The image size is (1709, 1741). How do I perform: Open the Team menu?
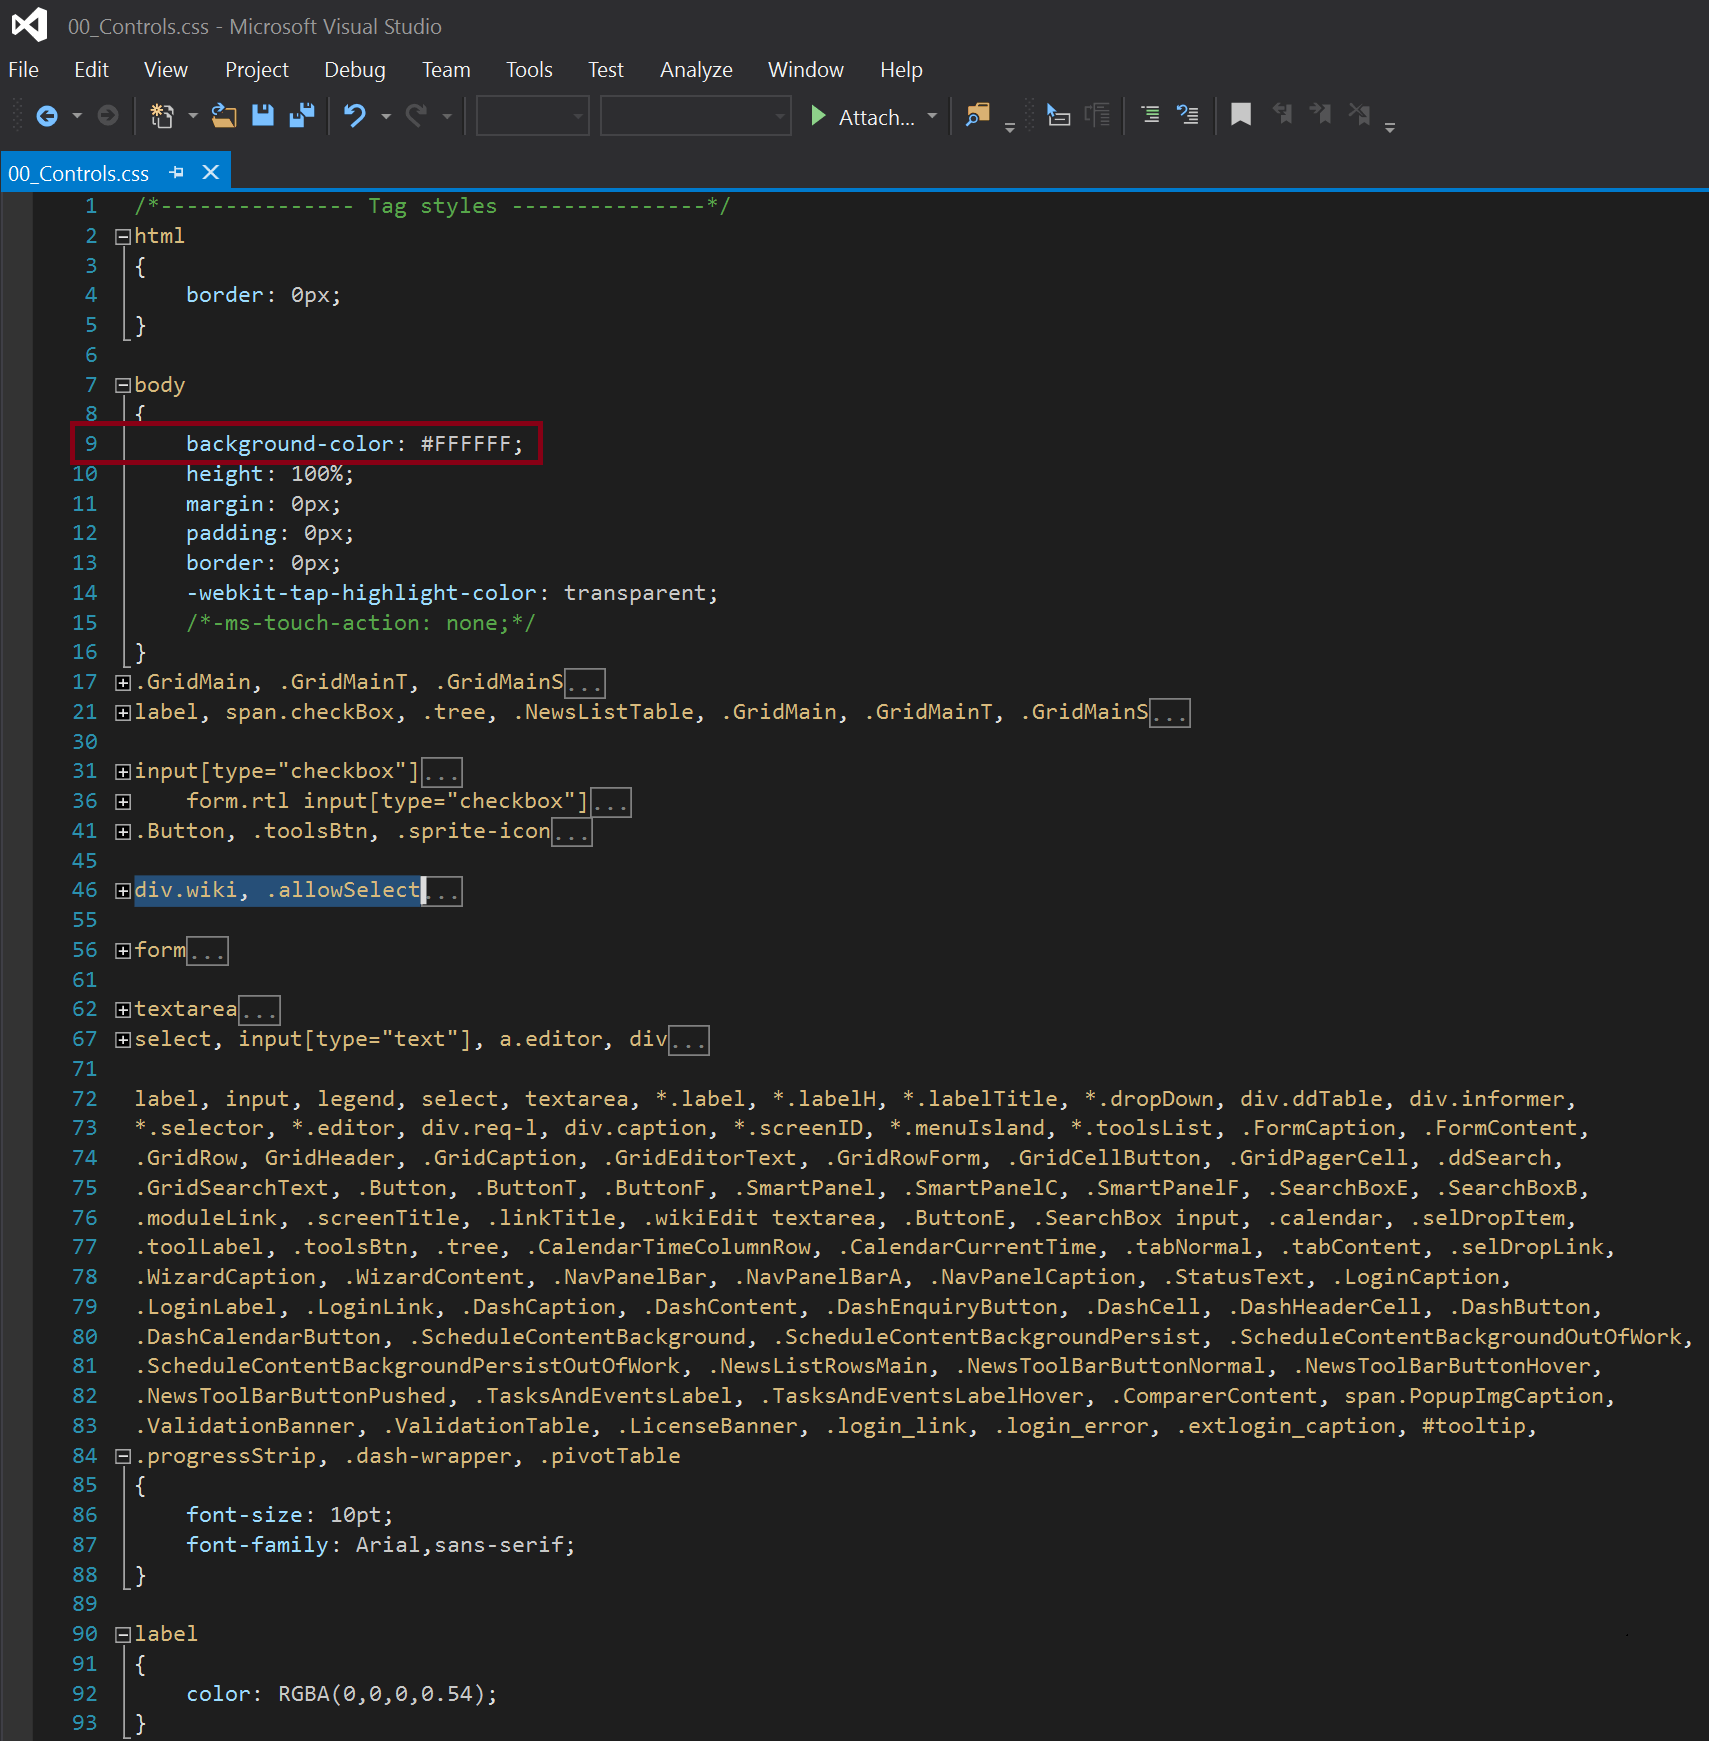coord(446,70)
